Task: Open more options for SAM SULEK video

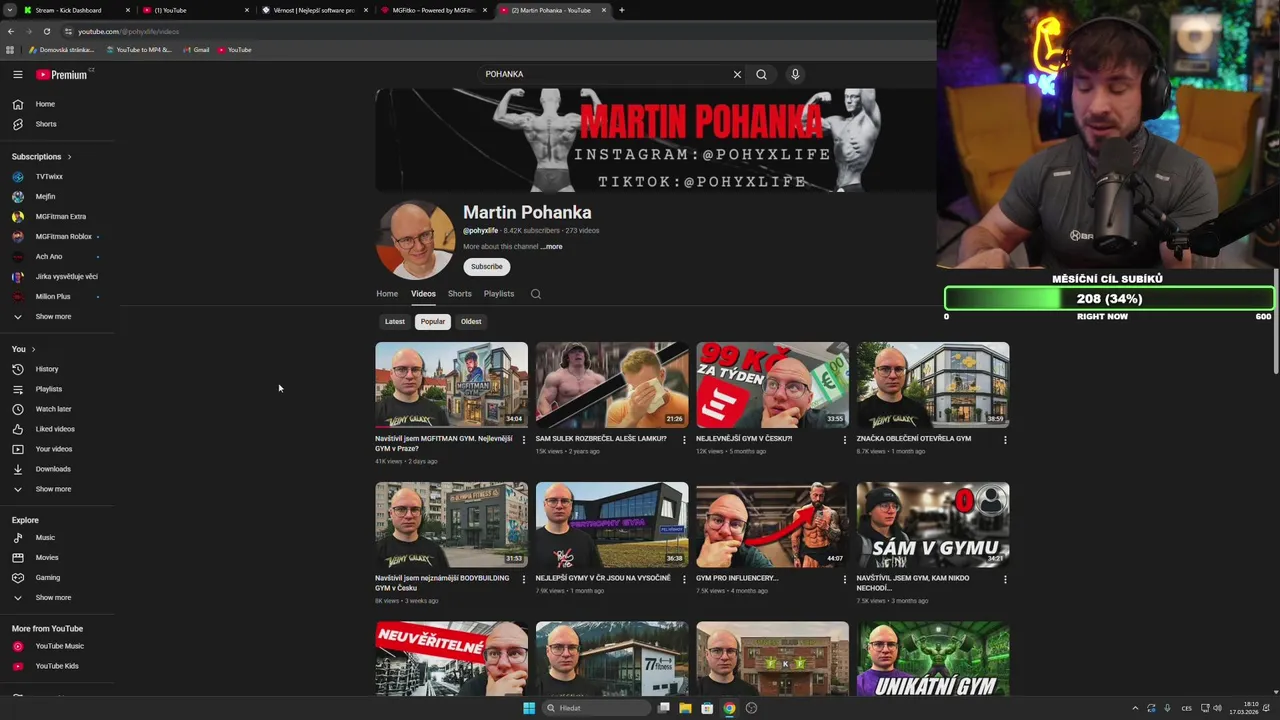Action: click(684, 440)
